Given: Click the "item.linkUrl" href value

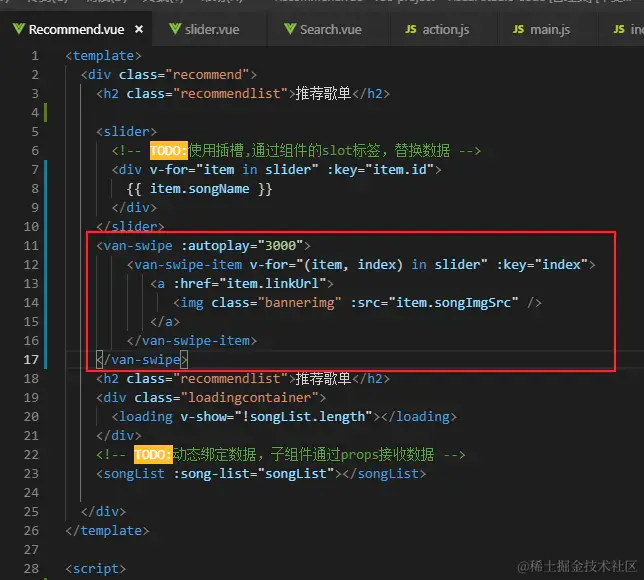Looking at the screenshot, I should (x=273, y=283).
